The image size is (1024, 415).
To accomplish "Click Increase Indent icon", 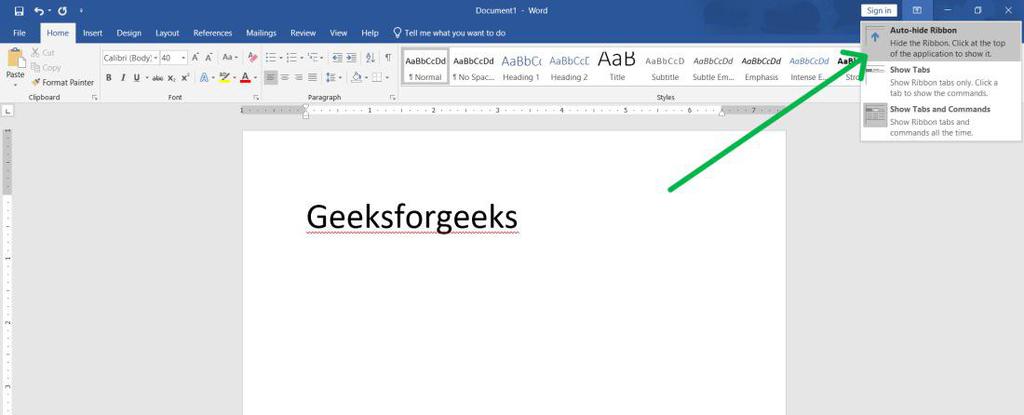I will (x=351, y=58).
